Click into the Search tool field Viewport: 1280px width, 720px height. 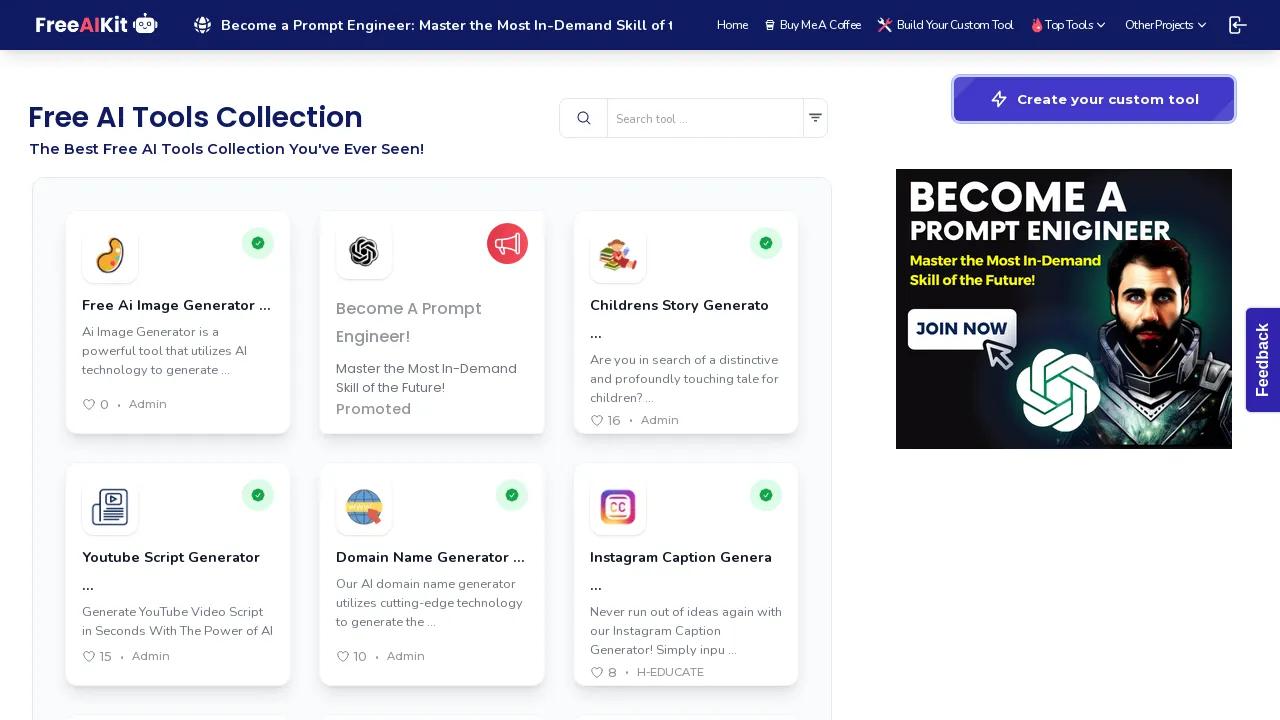(705, 119)
